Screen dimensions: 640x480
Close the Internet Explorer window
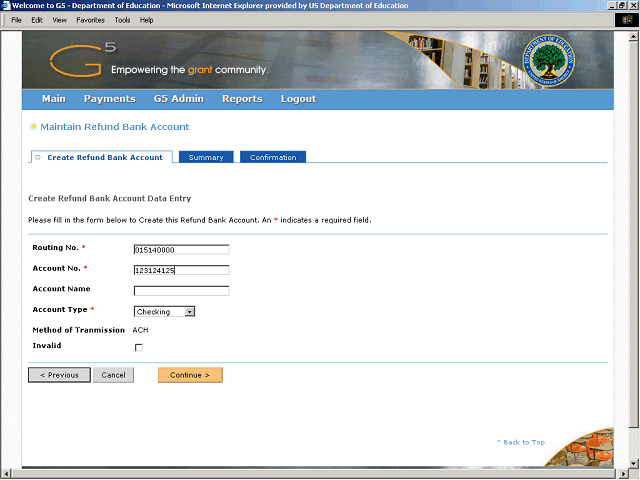pyautogui.click(x=633, y=5)
